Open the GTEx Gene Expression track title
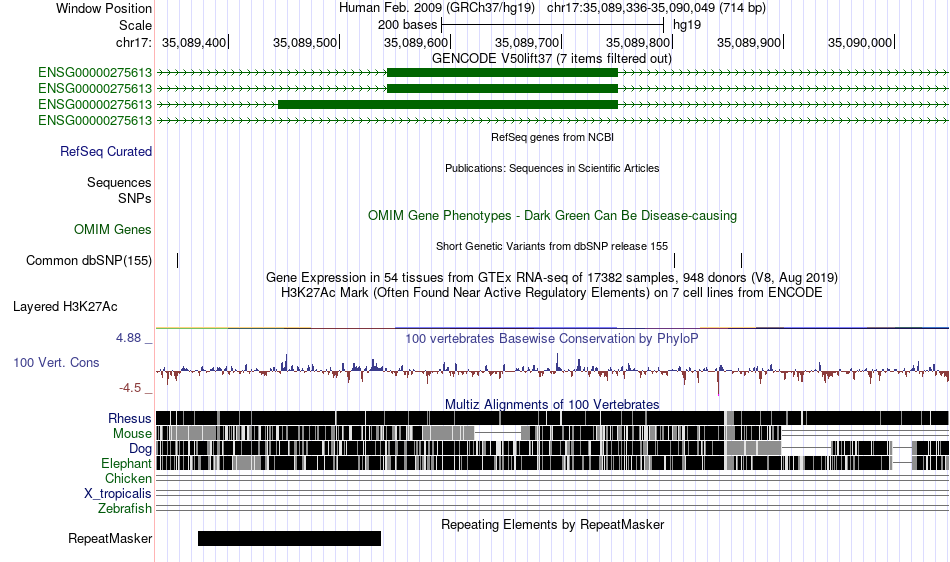This screenshot has width=950, height=562. 552,277
